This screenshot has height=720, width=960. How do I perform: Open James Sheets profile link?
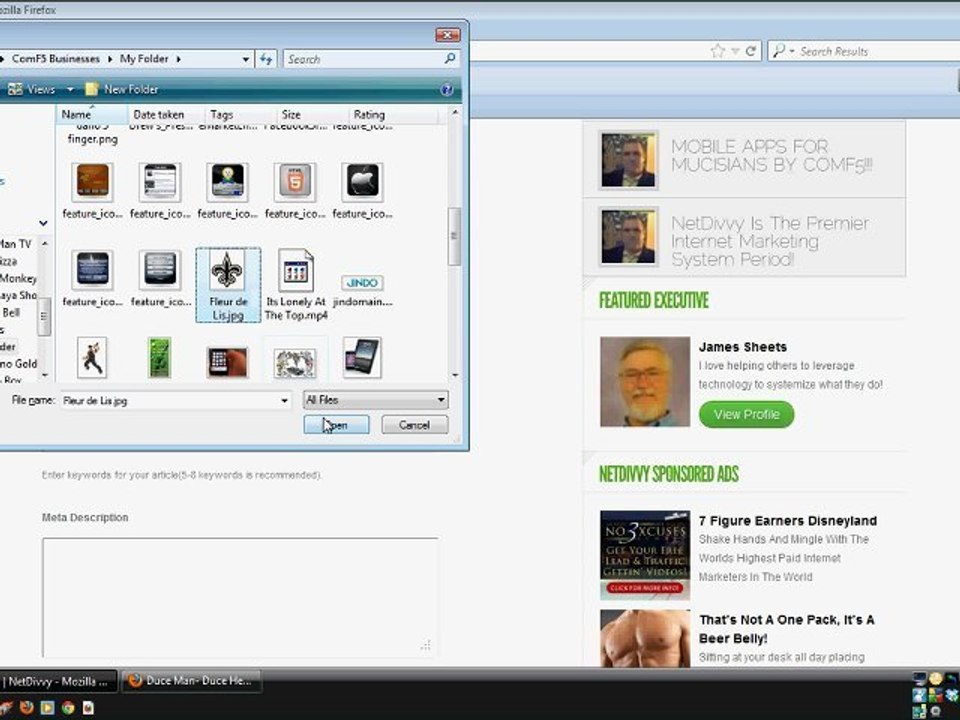click(x=743, y=347)
